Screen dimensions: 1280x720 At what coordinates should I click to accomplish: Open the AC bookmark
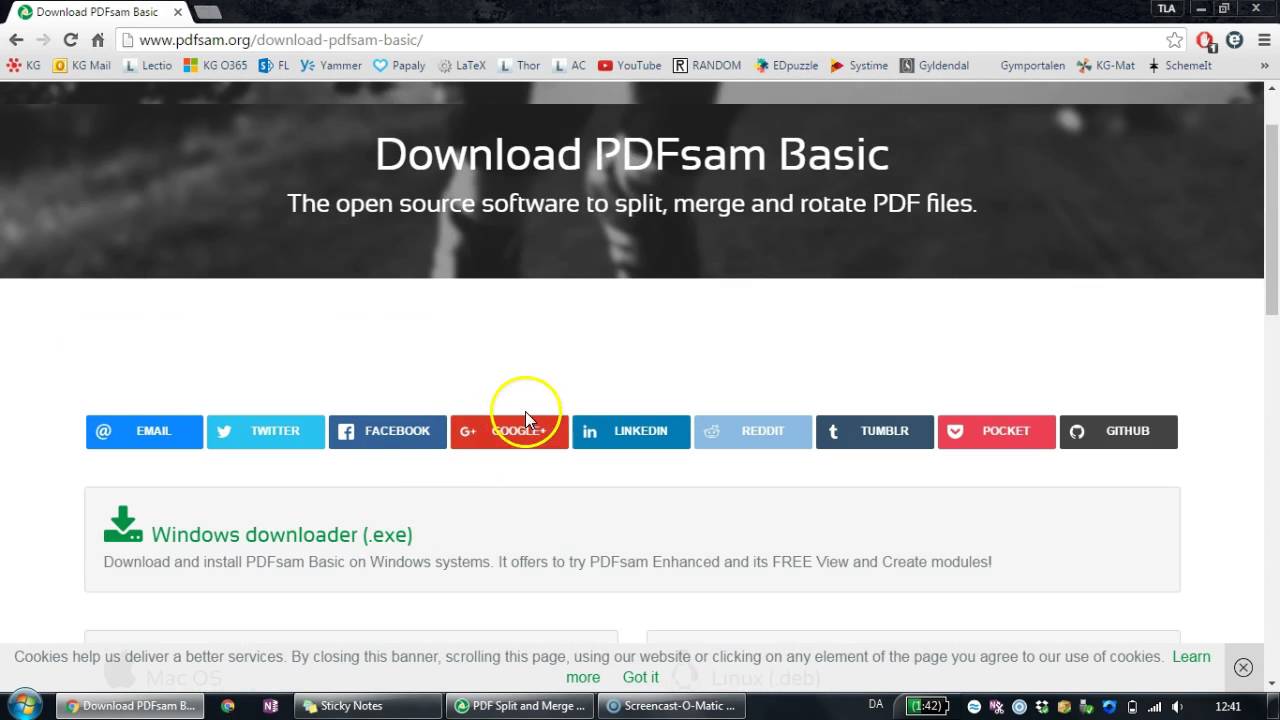point(570,65)
